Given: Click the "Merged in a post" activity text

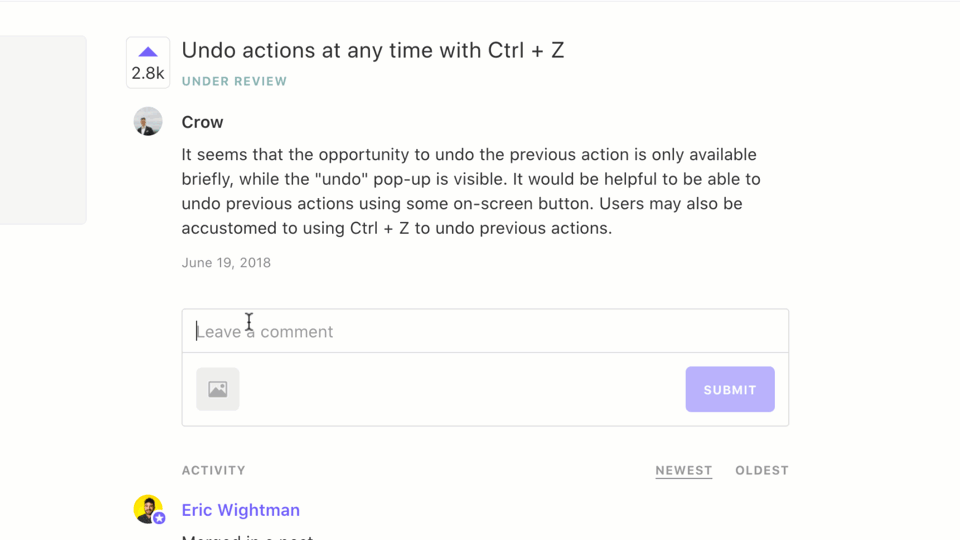Looking at the screenshot, I should [x=247, y=537].
